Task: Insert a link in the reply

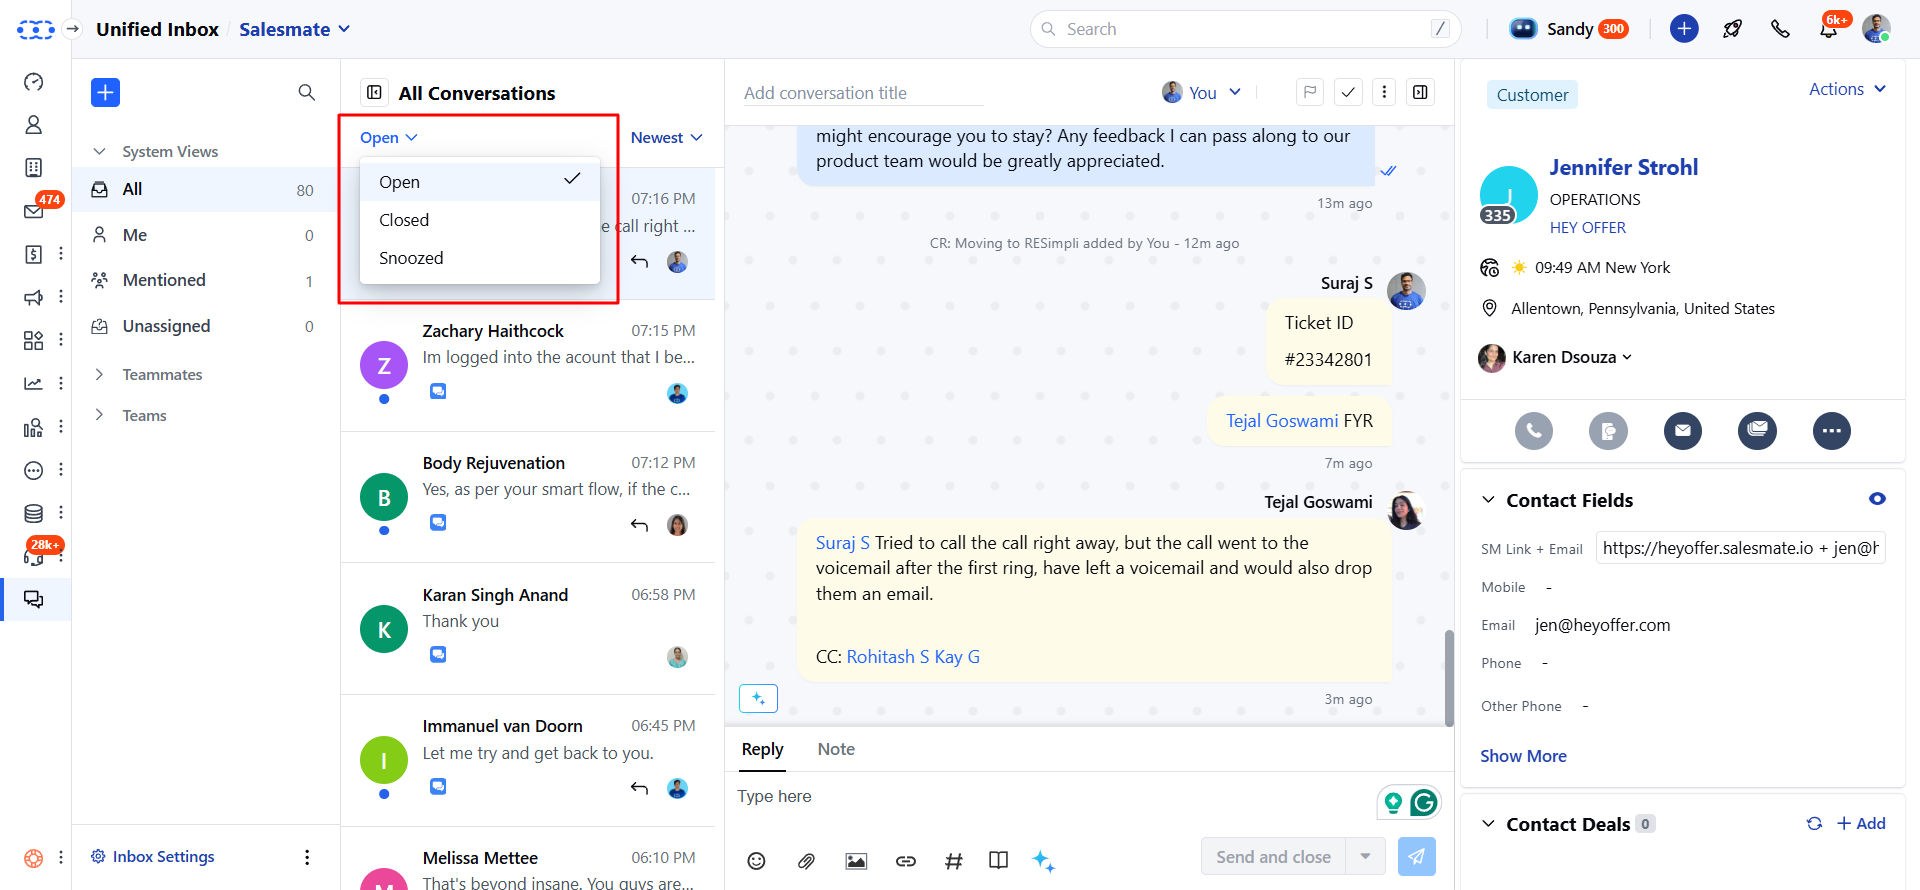Action: (x=905, y=861)
